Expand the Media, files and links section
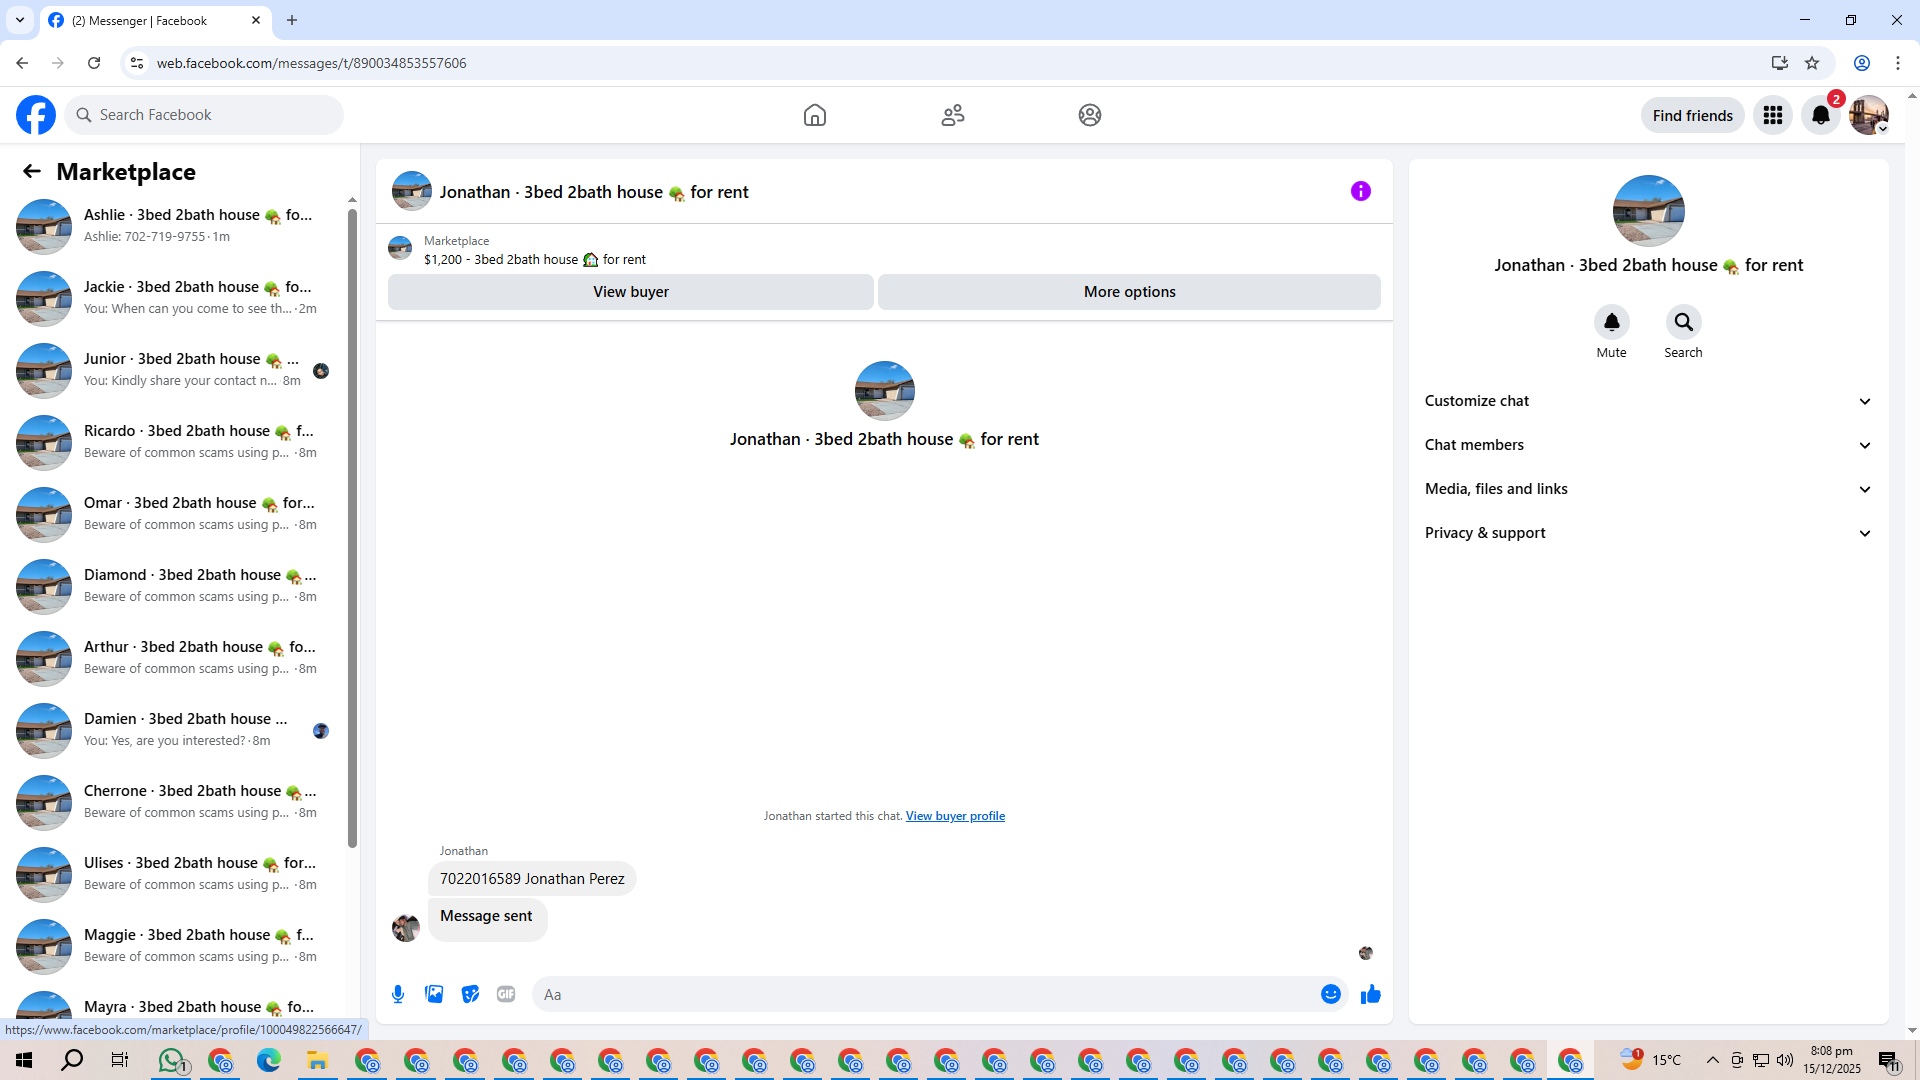 (x=1647, y=489)
